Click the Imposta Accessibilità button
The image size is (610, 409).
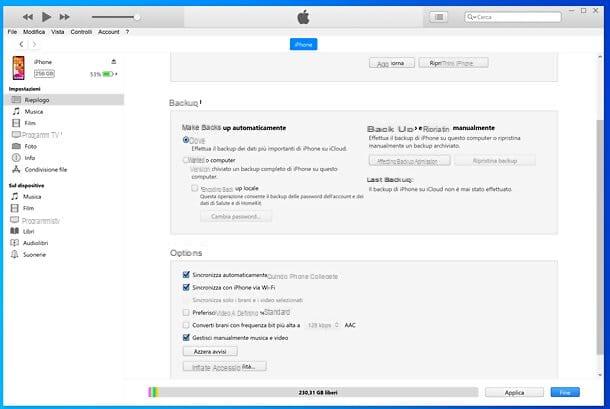pyautogui.click(x=224, y=367)
